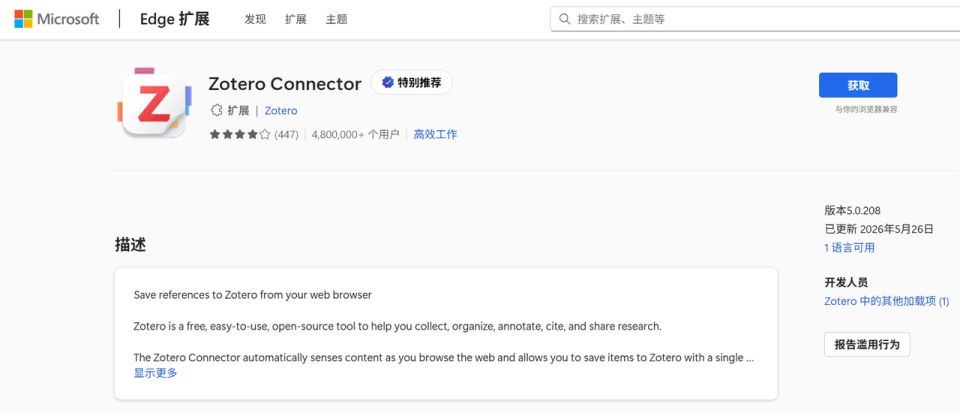Click the star rating icons

239,135
